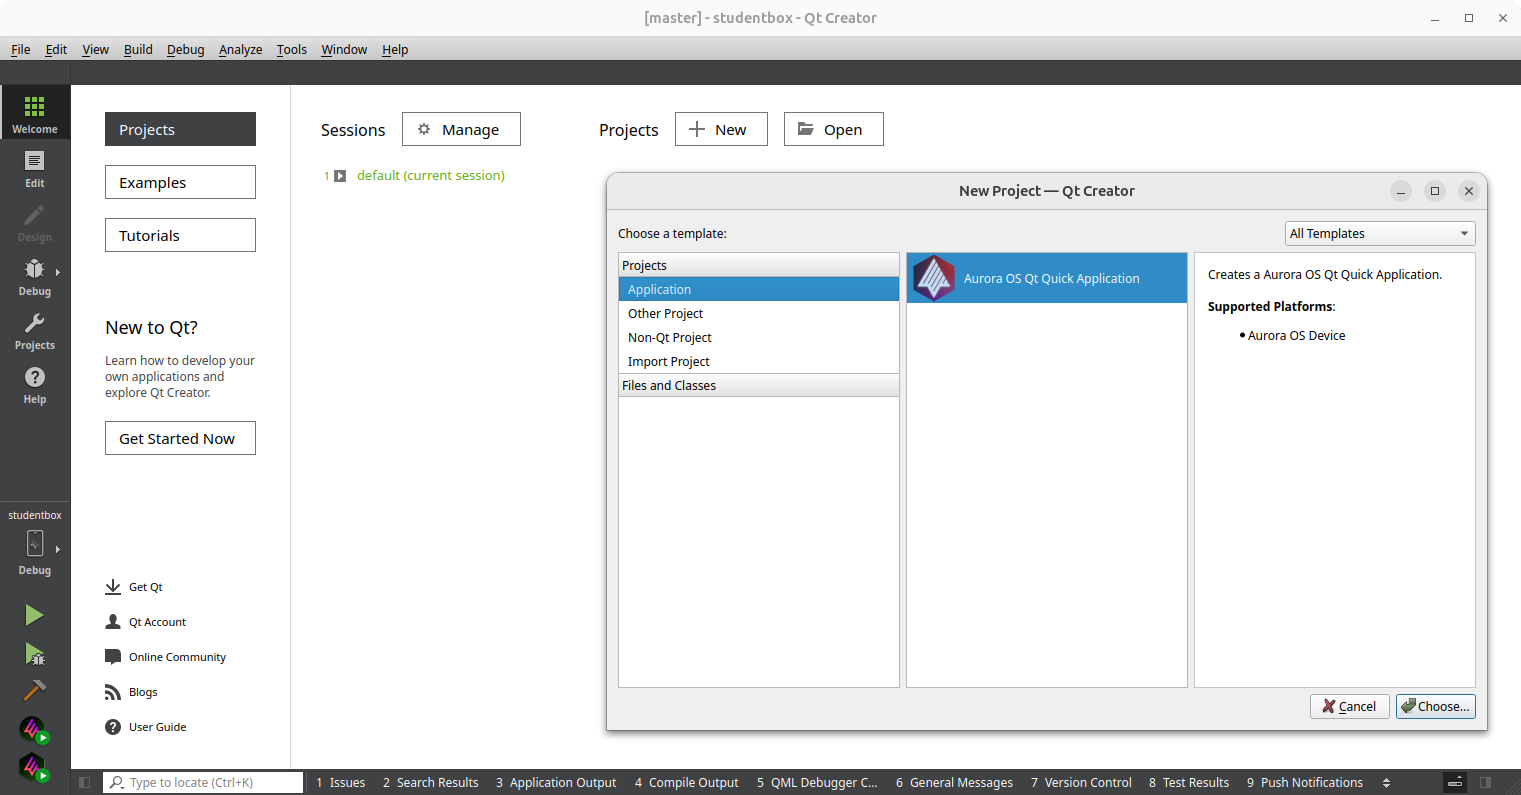Click the Get Started Now button
Image resolution: width=1521 pixels, height=795 pixels.
click(180, 438)
